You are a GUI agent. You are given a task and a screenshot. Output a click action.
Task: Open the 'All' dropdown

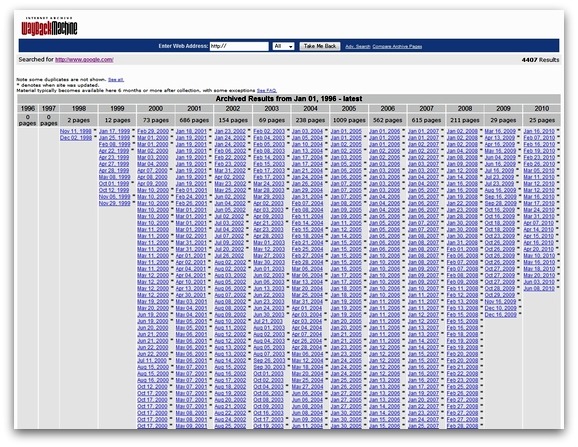283,46
